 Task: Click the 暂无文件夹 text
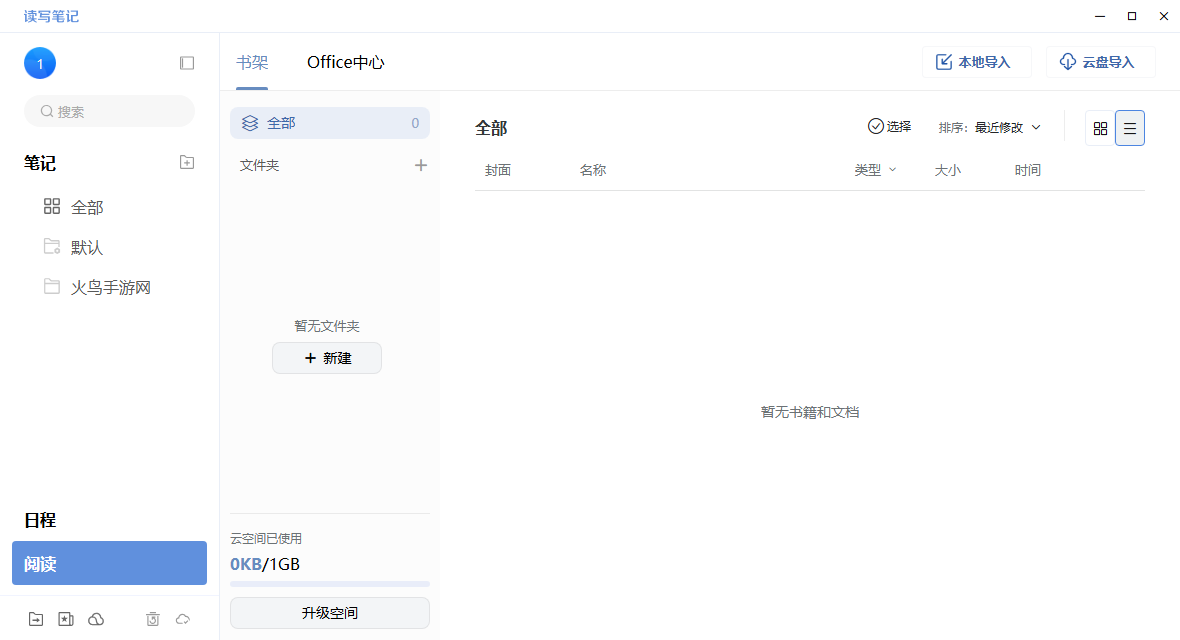tap(327, 326)
